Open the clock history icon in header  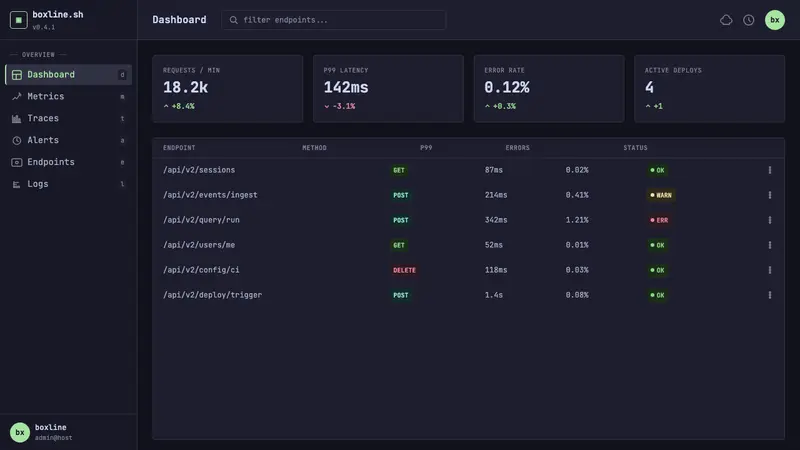[x=748, y=20]
